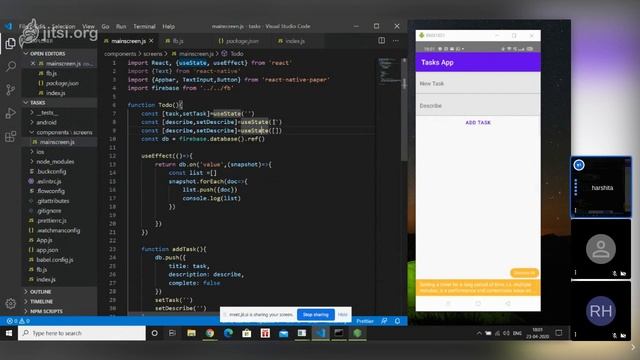Click the notifications bell in status bar

pyautogui.click(x=397, y=321)
